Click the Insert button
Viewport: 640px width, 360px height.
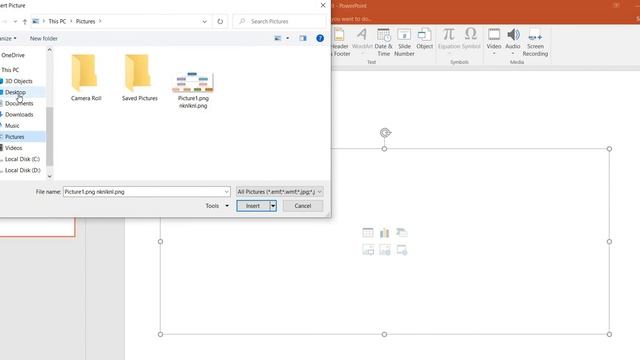click(253, 206)
